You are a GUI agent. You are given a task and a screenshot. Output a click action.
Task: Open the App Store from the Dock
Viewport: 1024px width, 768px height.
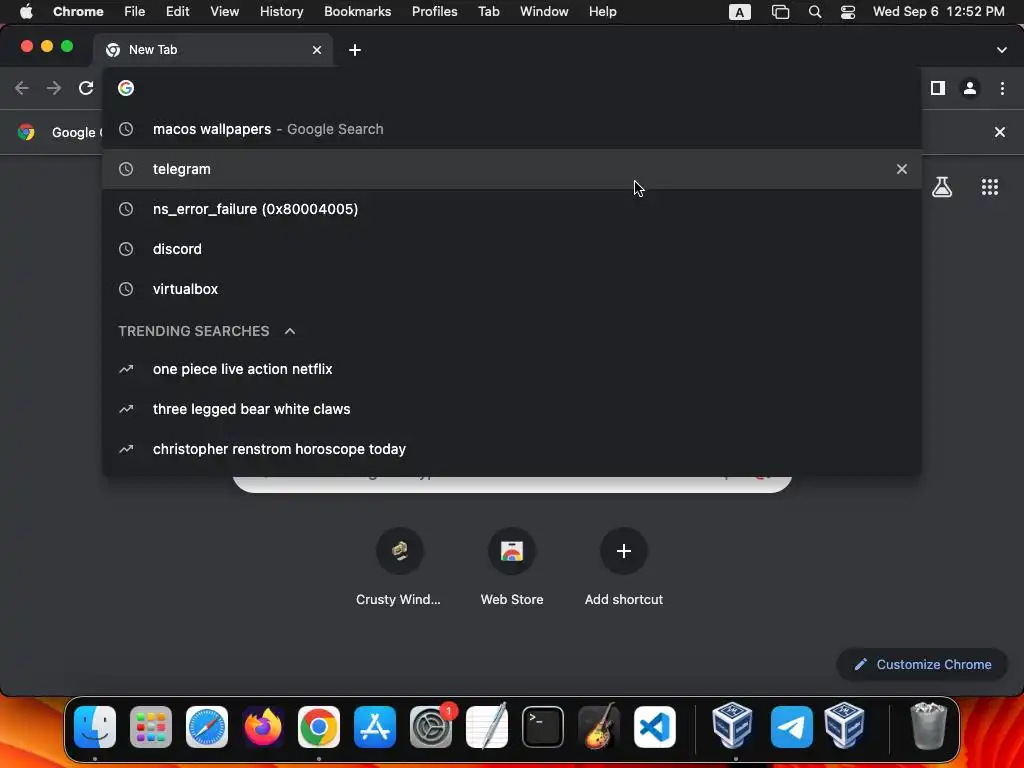[x=375, y=727]
